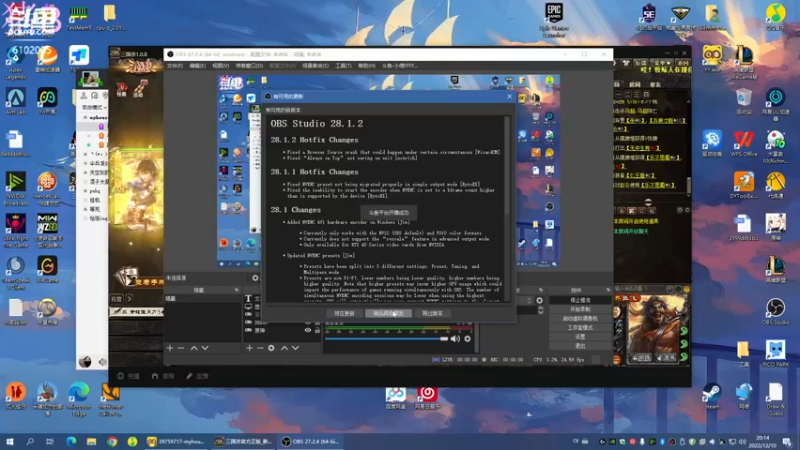Click 退出 in OBS Controls
The width and height of the screenshot is (800, 450).
coord(580,346)
